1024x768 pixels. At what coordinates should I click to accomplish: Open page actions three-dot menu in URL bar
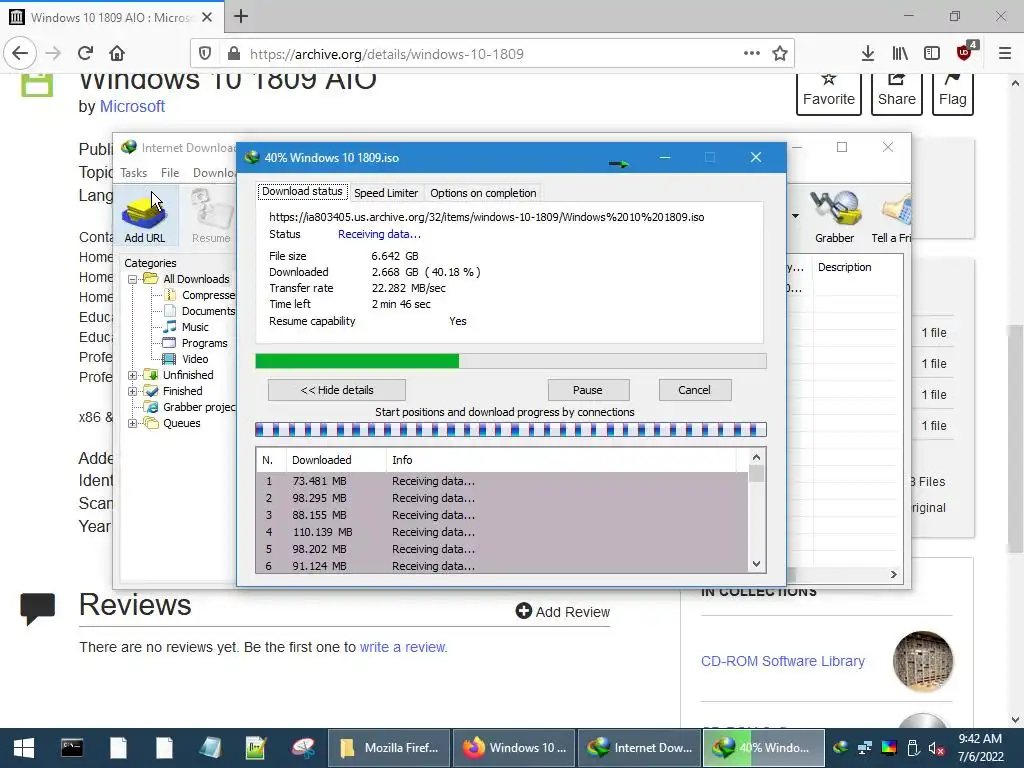(752, 54)
